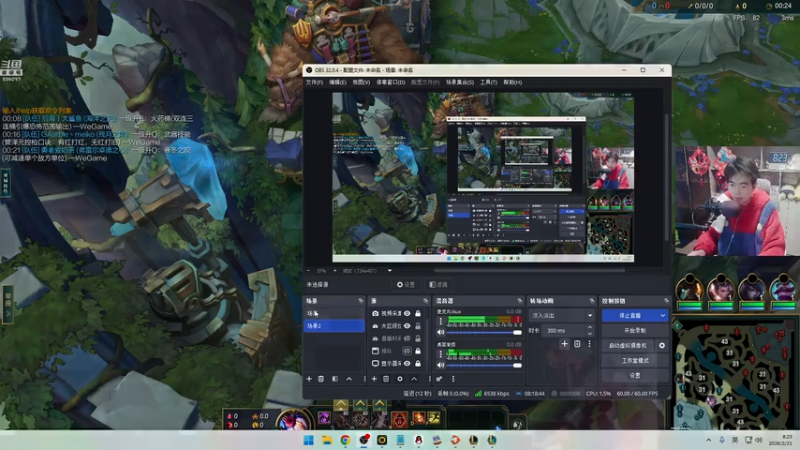
Task: Enable Studio Mode button
Action: [635, 360]
